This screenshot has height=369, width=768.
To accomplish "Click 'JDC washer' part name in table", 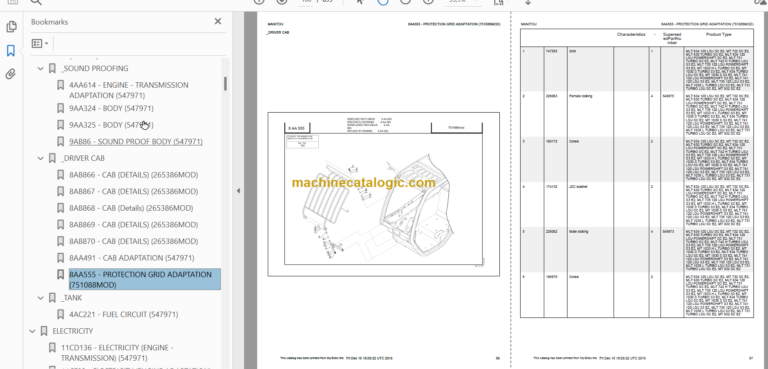I will point(578,187).
